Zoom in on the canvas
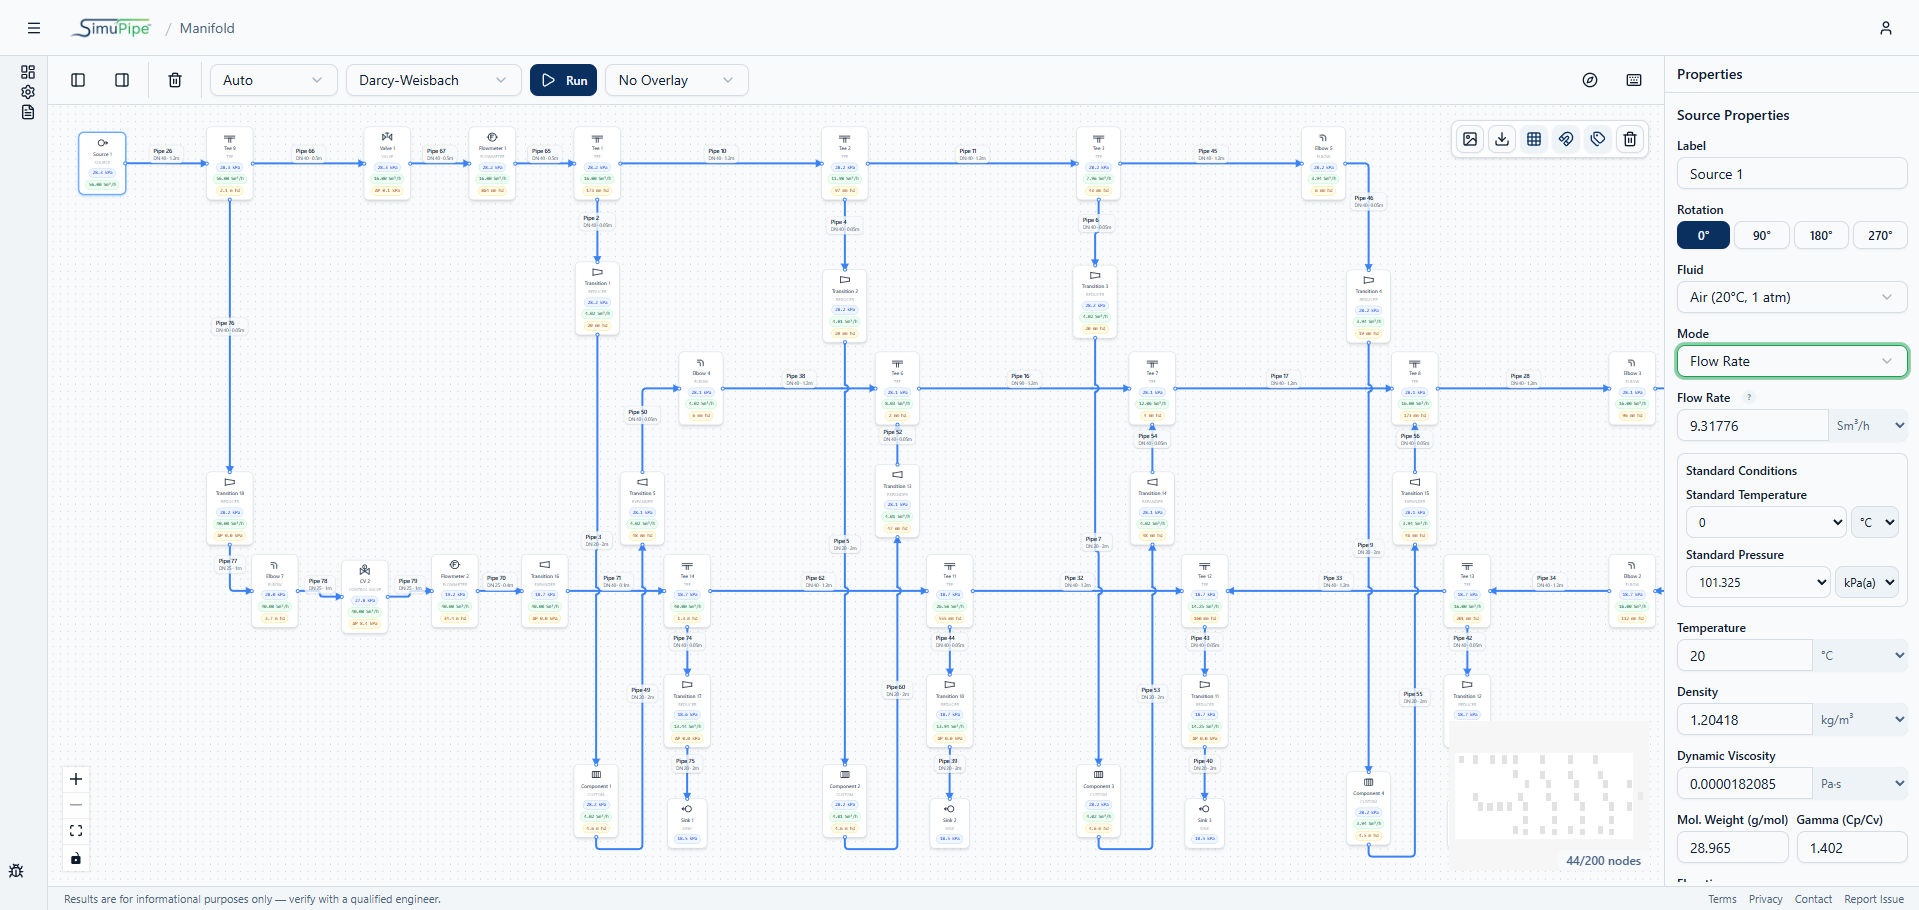Image resolution: width=1919 pixels, height=910 pixels. [x=76, y=779]
